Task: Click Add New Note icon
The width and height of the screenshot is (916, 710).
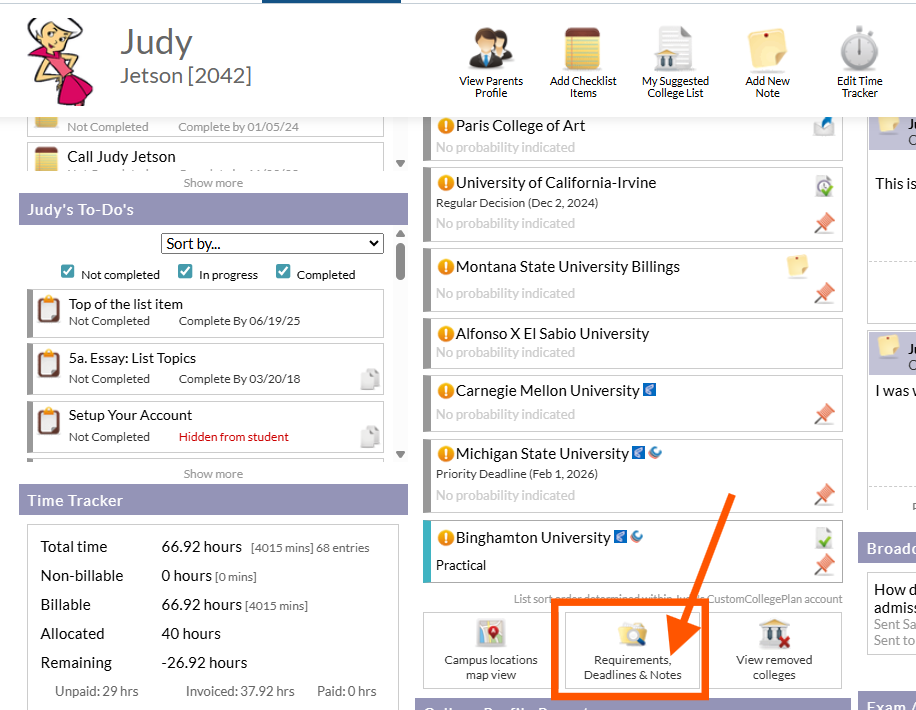Action: tap(767, 49)
